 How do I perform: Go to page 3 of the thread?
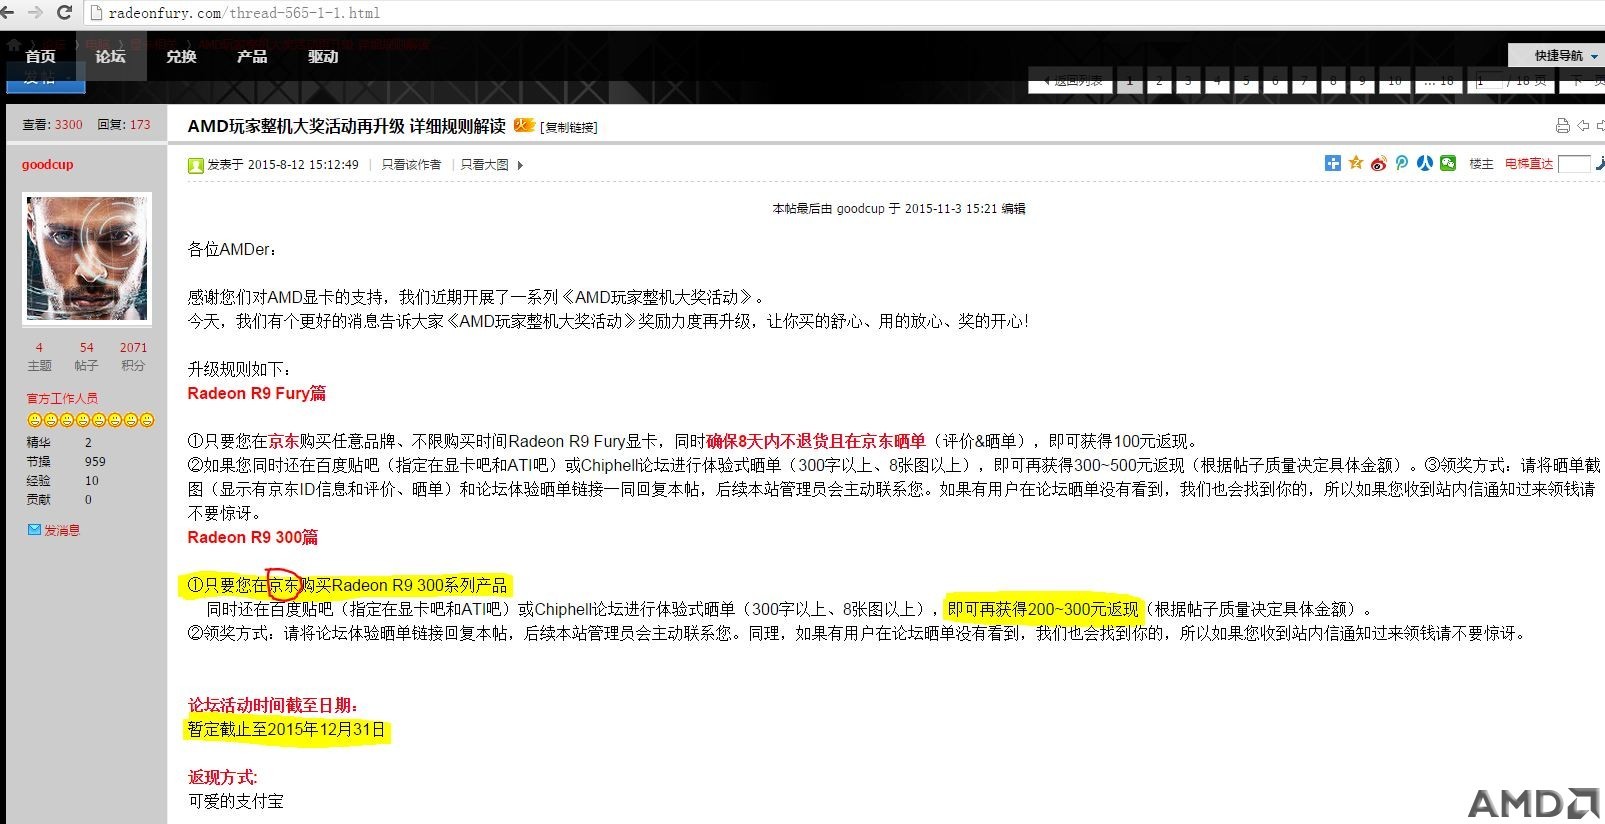click(1188, 81)
